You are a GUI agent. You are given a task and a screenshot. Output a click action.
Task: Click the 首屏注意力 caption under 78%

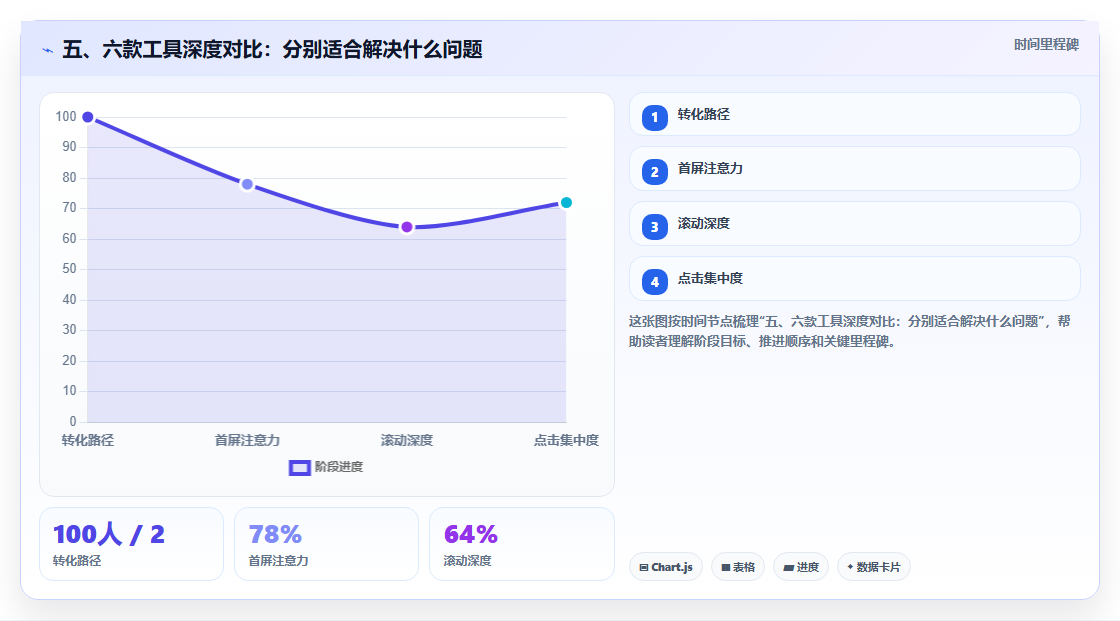click(279, 561)
